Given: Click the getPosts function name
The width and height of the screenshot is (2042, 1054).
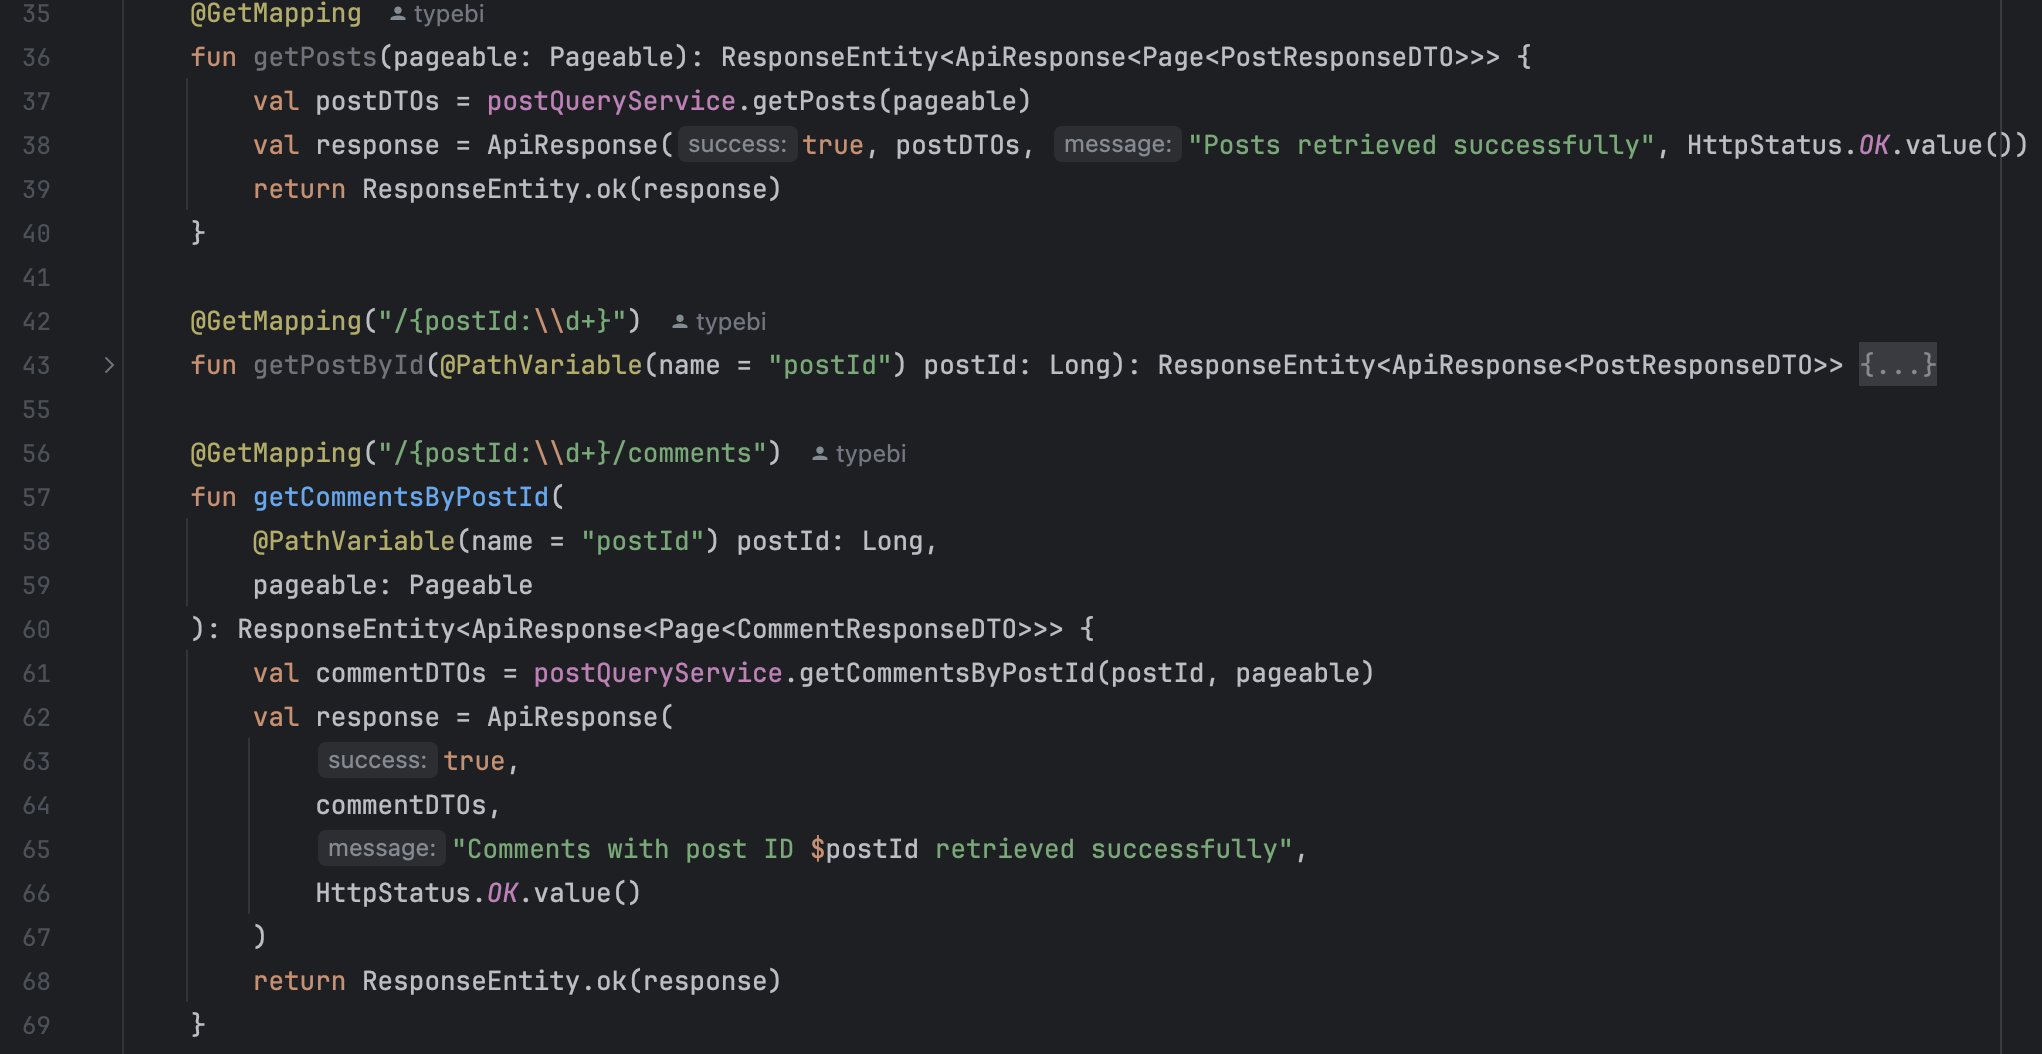Looking at the screenshot, I should (314, 57).
